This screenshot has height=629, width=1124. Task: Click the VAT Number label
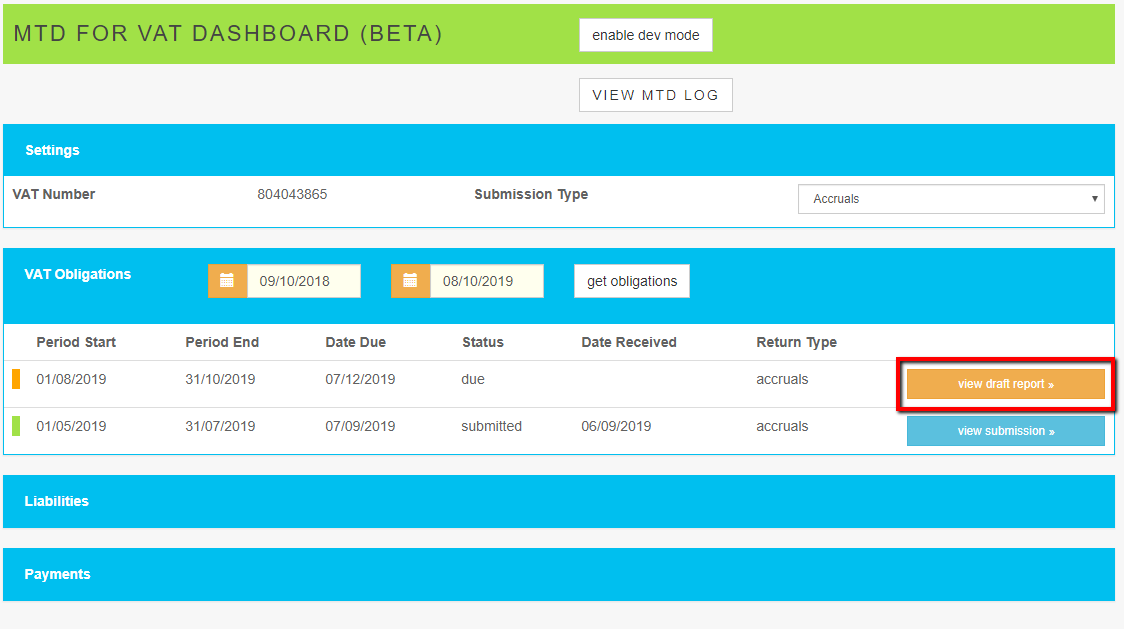point(54,194)
